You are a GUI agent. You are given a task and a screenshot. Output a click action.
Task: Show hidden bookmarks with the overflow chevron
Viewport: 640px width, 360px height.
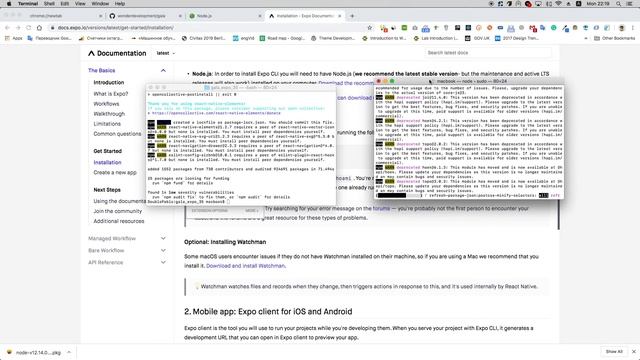pos(586,38)
